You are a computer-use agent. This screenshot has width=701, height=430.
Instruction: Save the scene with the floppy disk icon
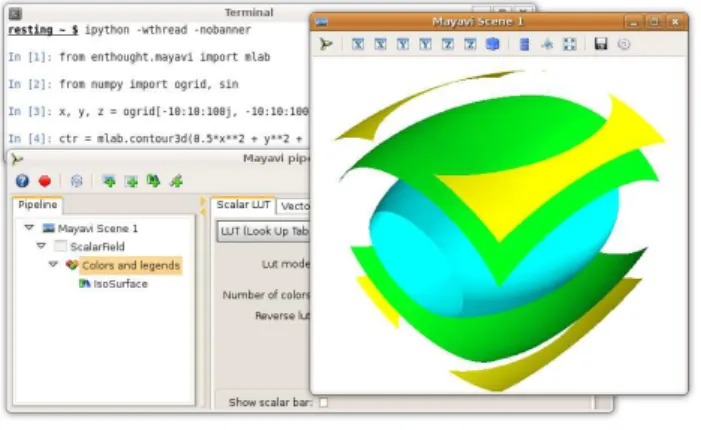(x=601, y=44)
